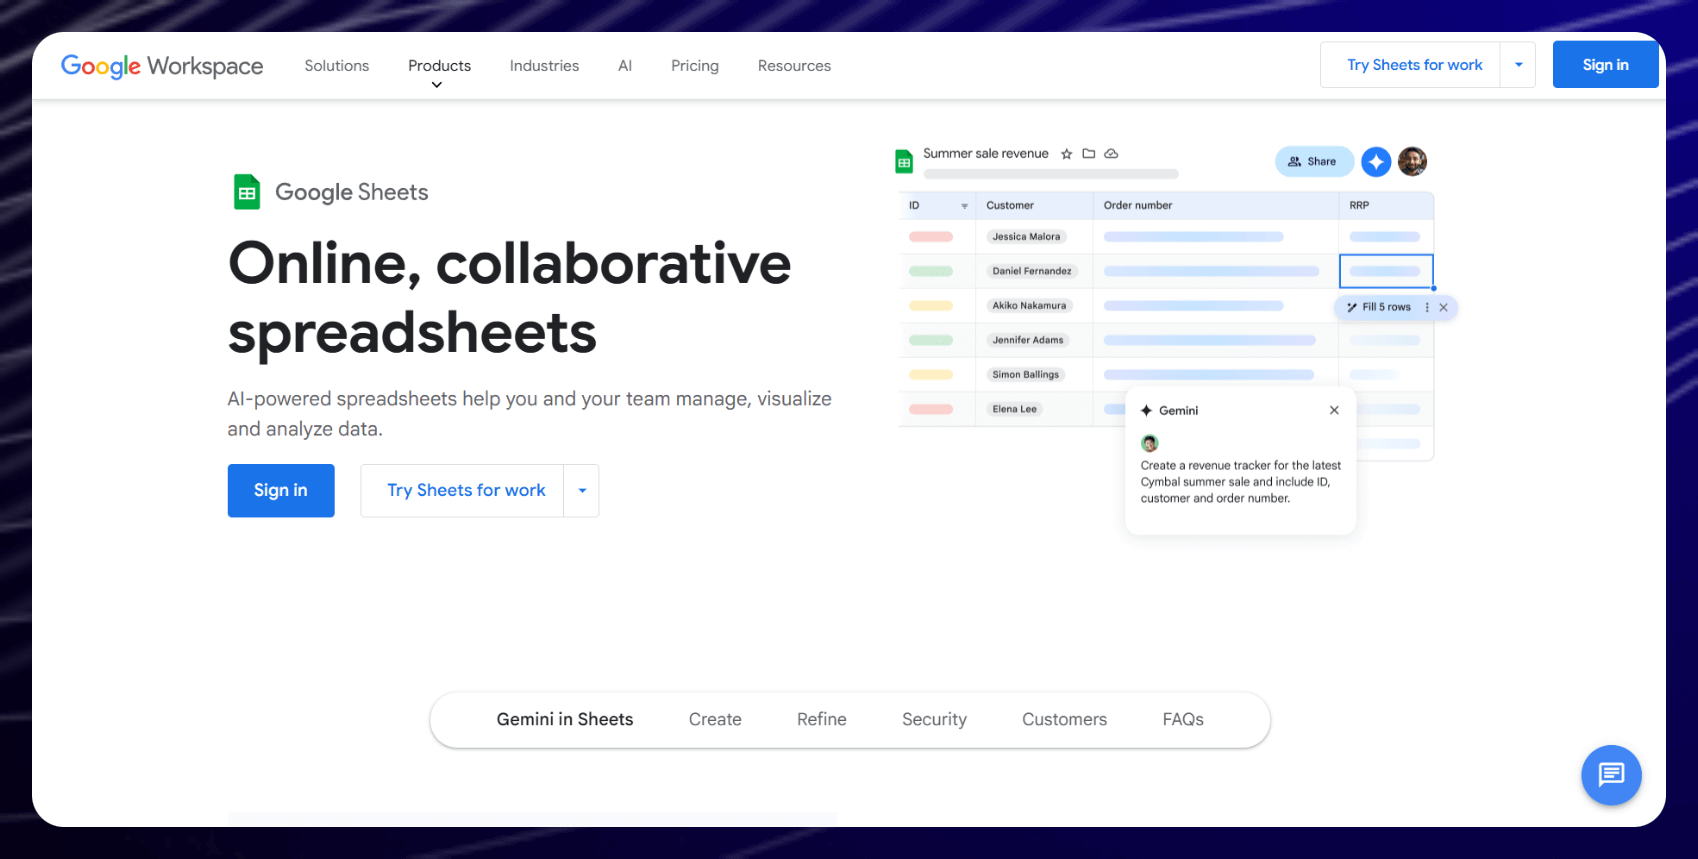Select the Simon Ballings chip
This screenshot has height=859, width=1698.
1025,375
